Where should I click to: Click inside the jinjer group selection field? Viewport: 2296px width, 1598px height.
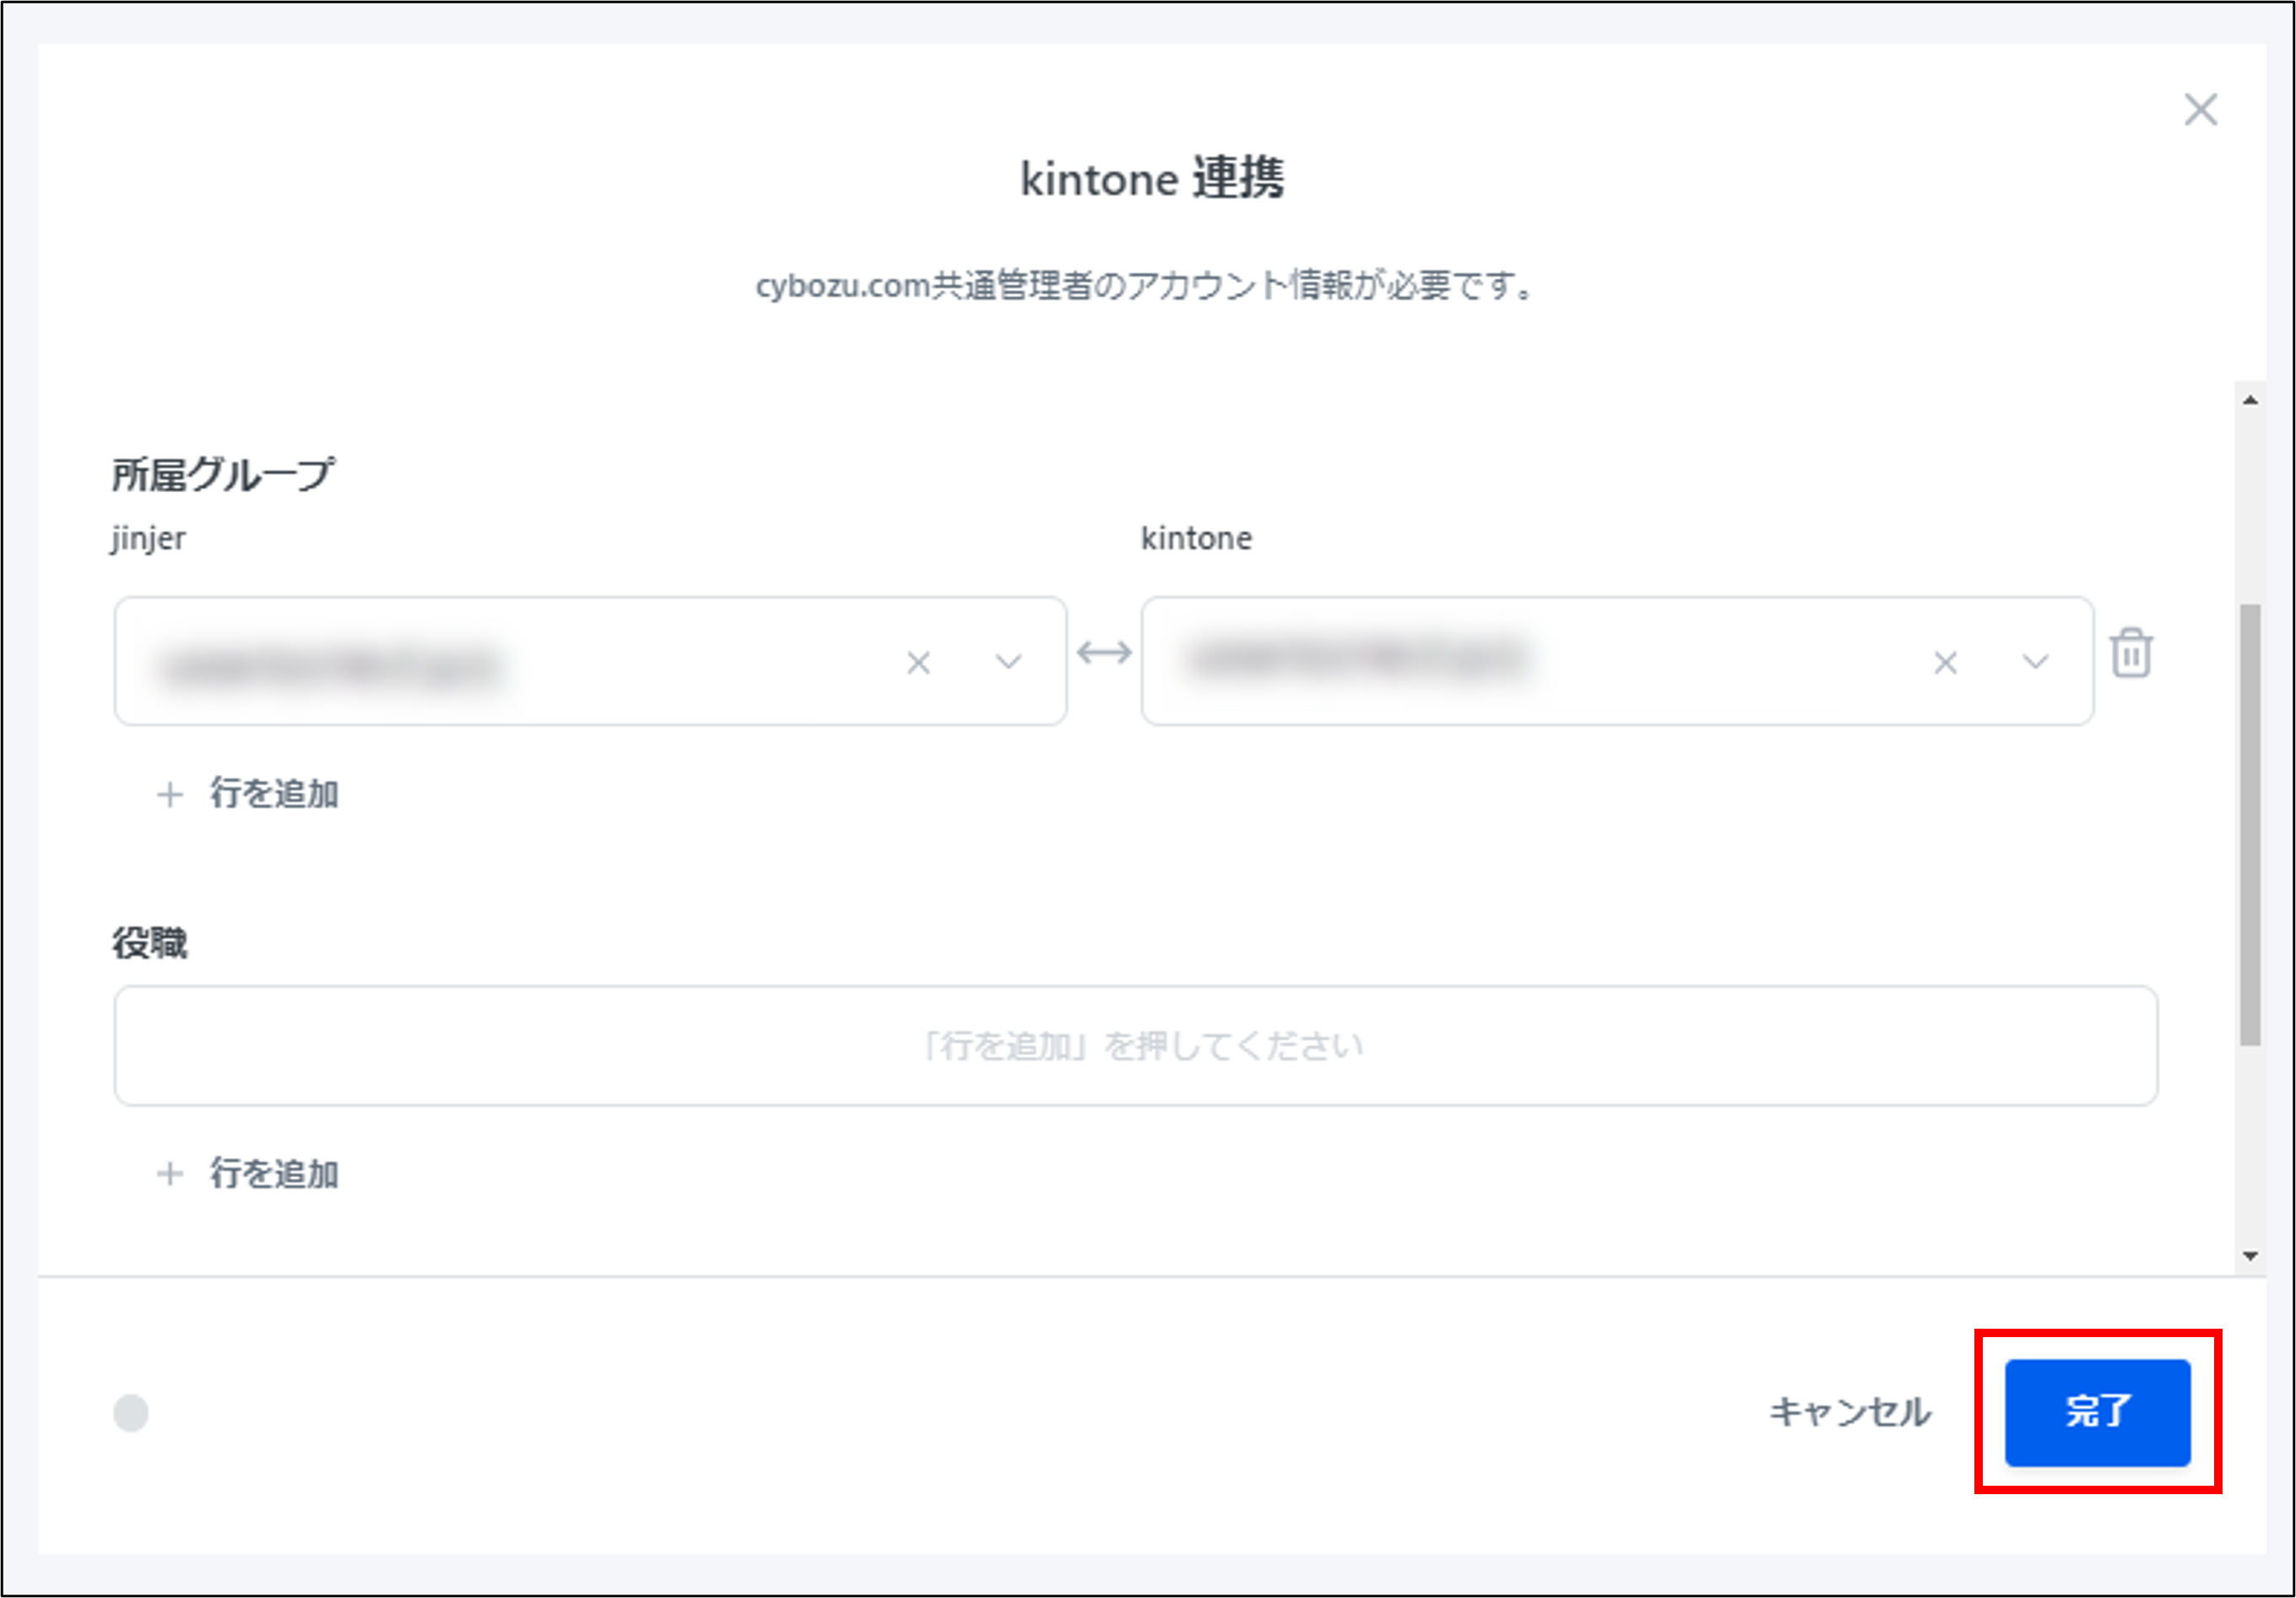[500, 661]
